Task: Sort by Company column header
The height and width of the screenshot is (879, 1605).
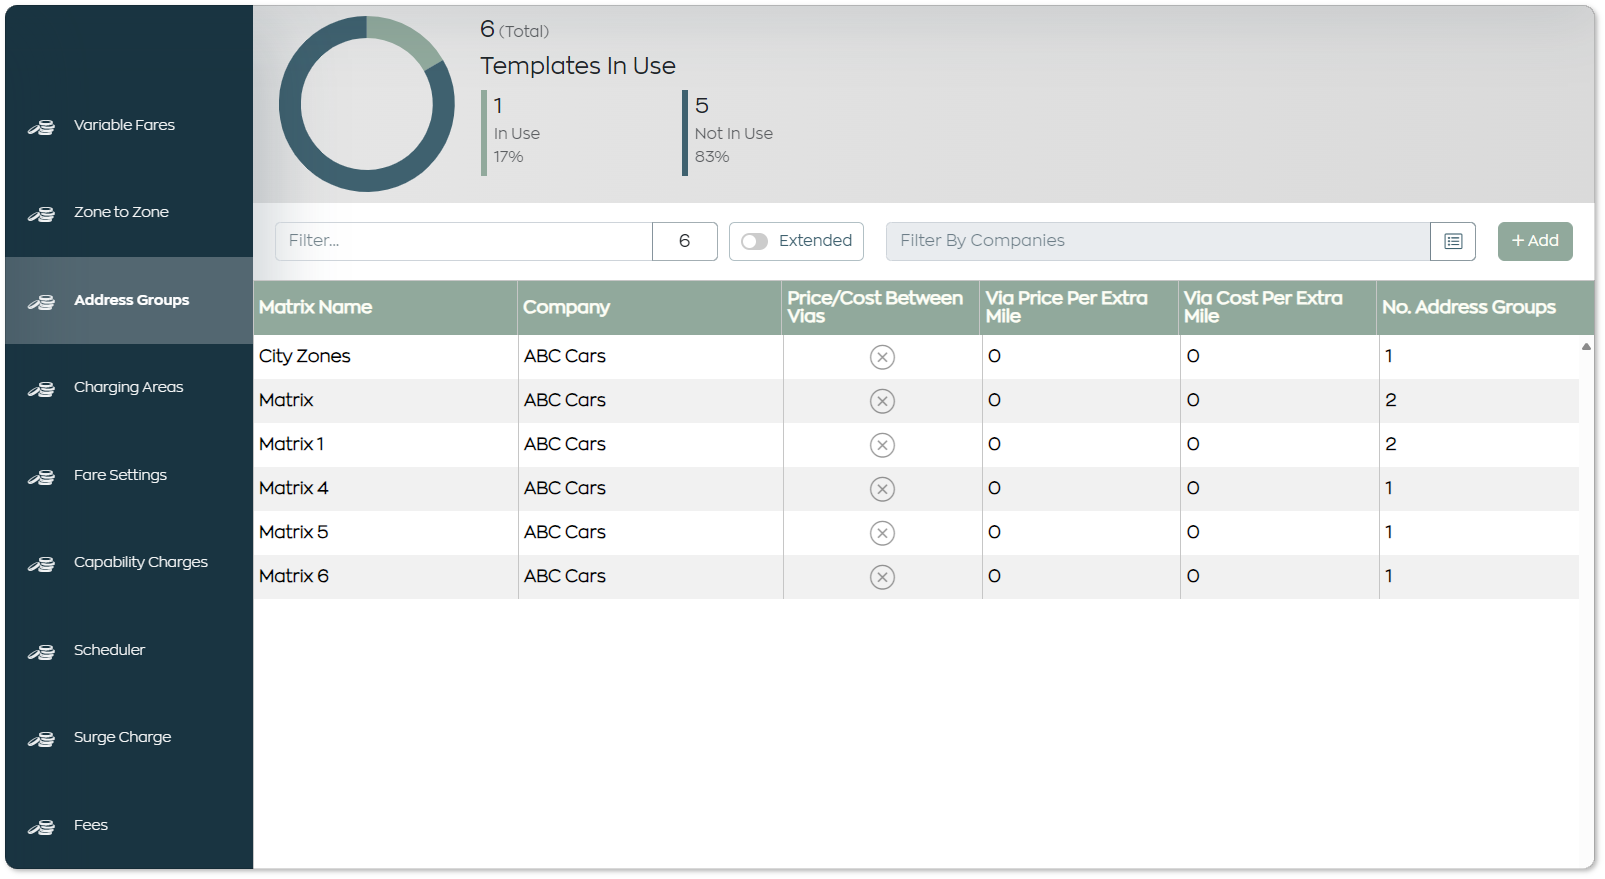Action: click(x=650, y=307)
